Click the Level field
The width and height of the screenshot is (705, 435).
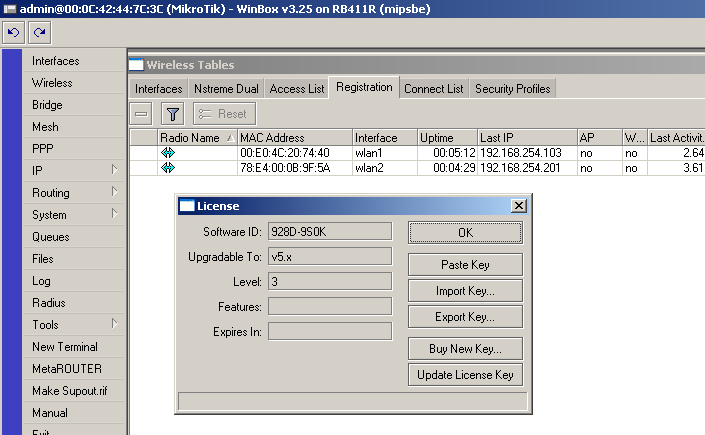pyautogui.click(x=330, y=282)
